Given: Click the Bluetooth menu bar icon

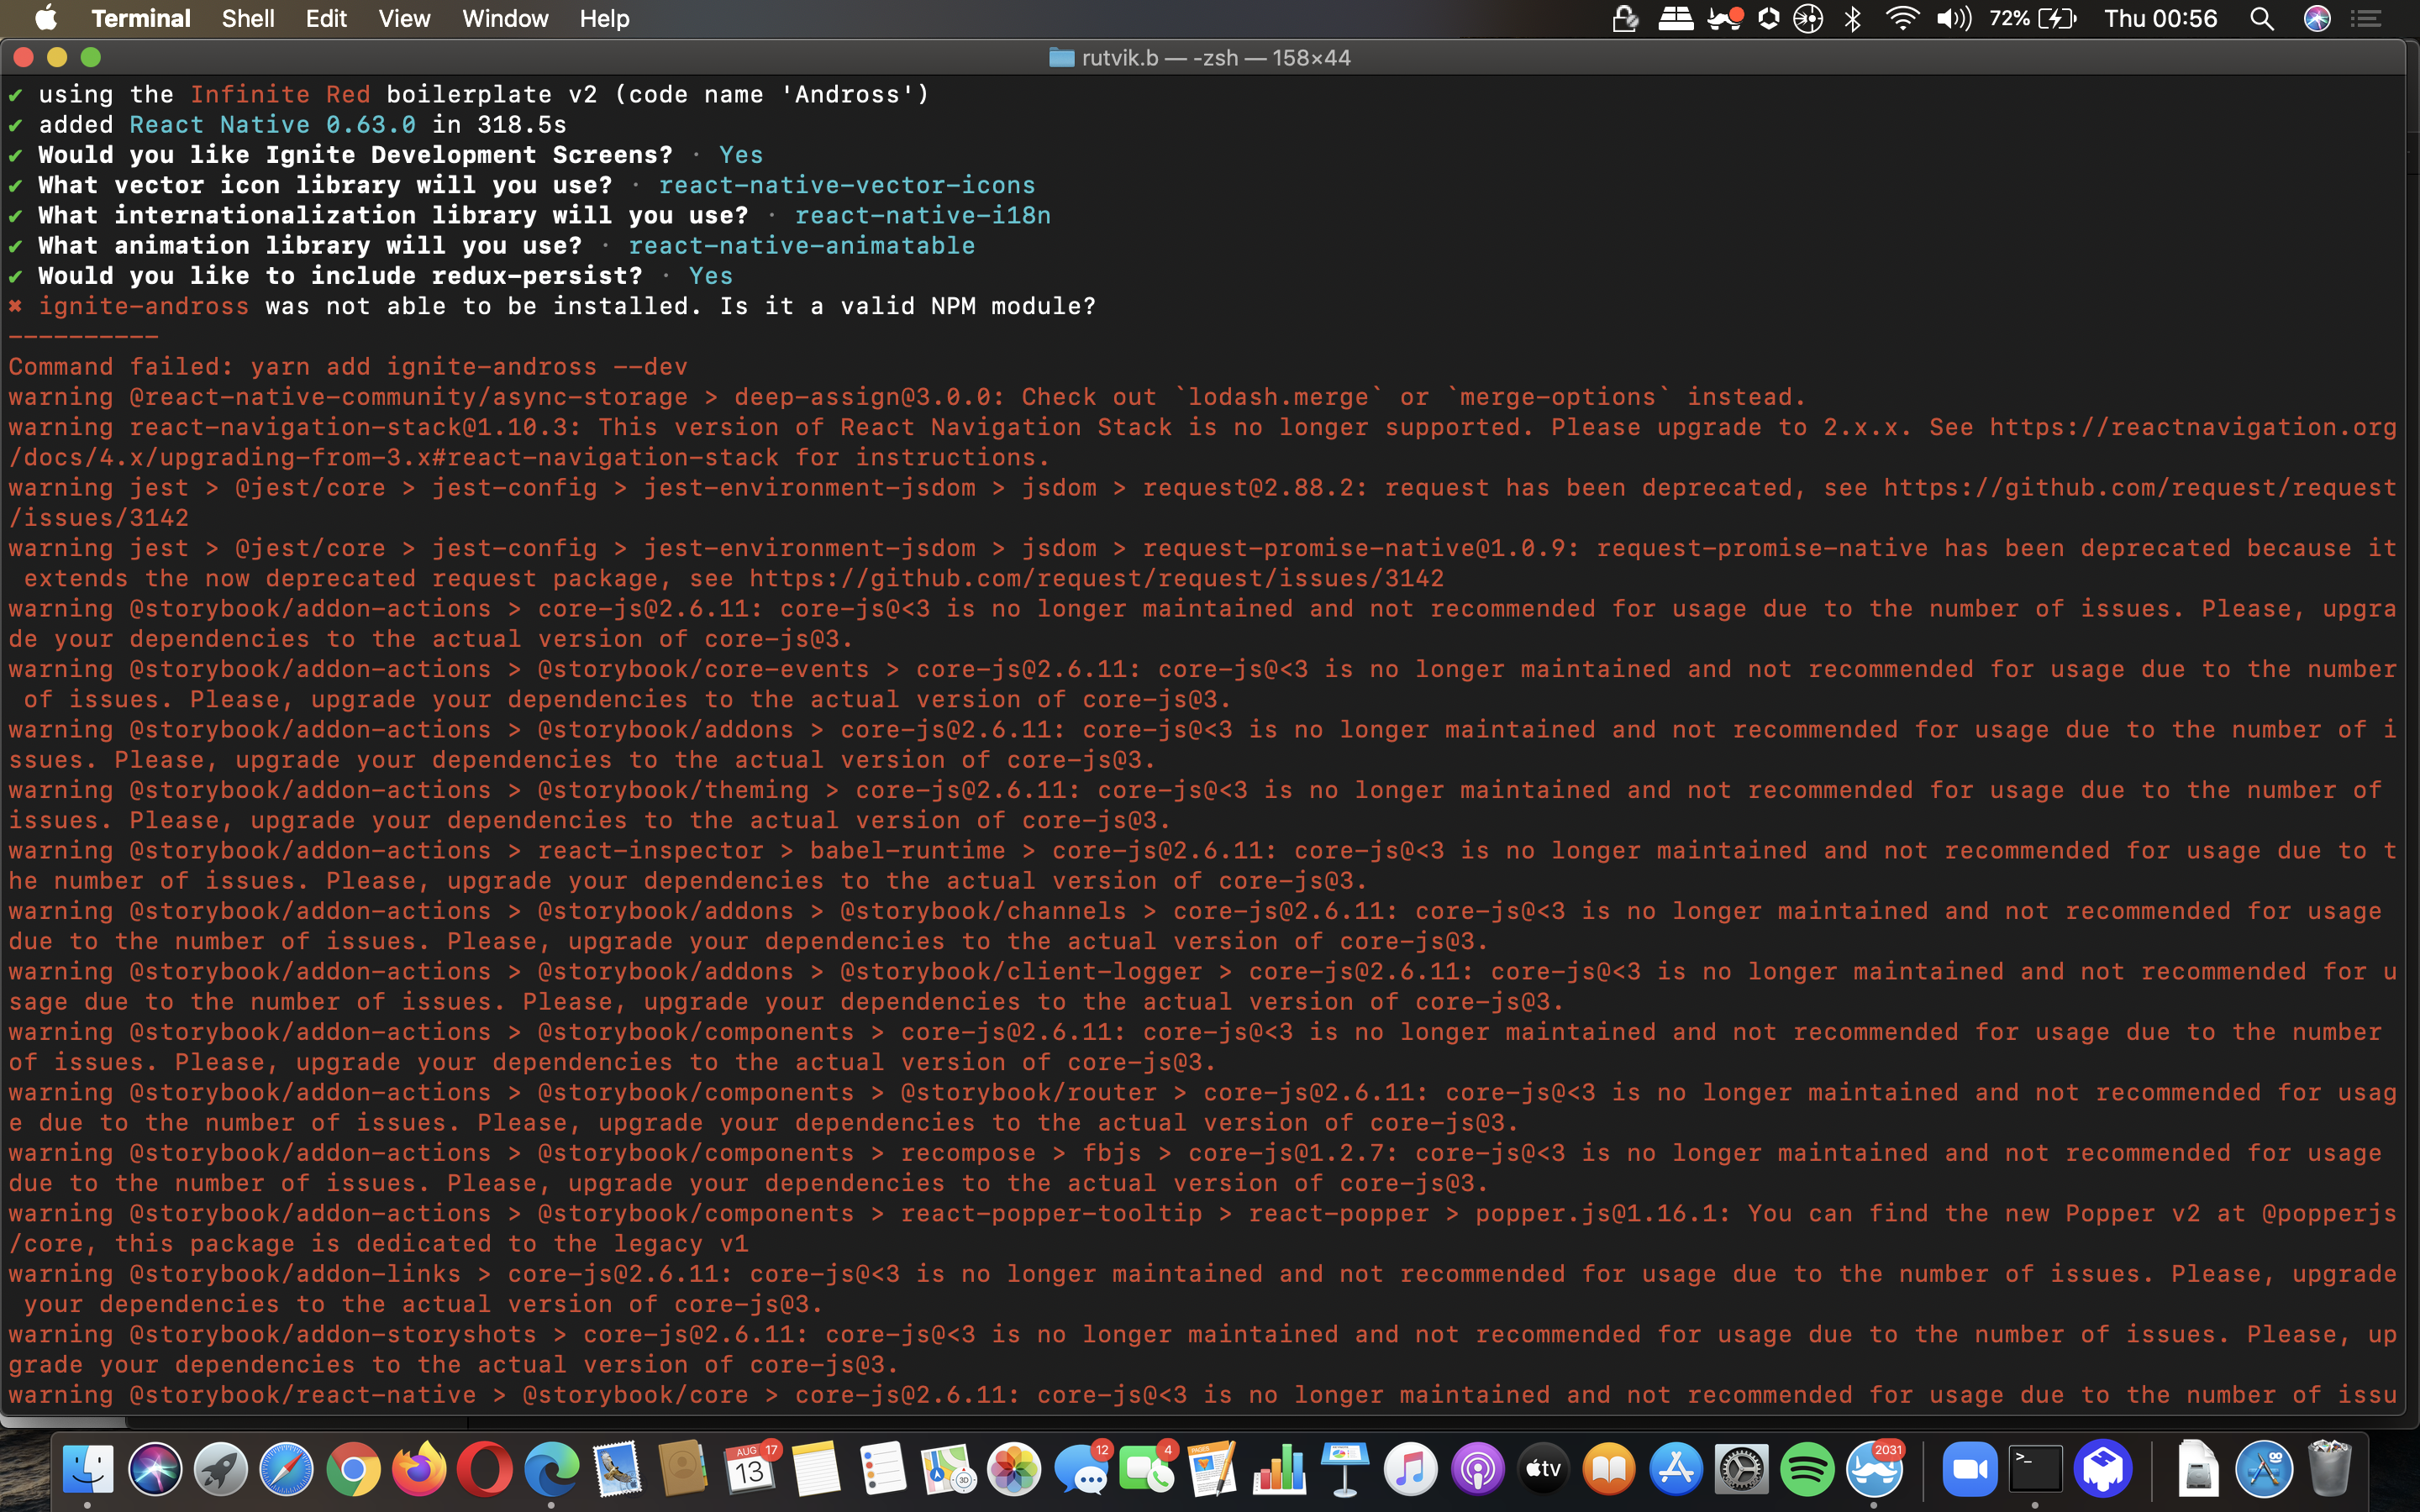Looking at the screenshot, I should 1852,18.
